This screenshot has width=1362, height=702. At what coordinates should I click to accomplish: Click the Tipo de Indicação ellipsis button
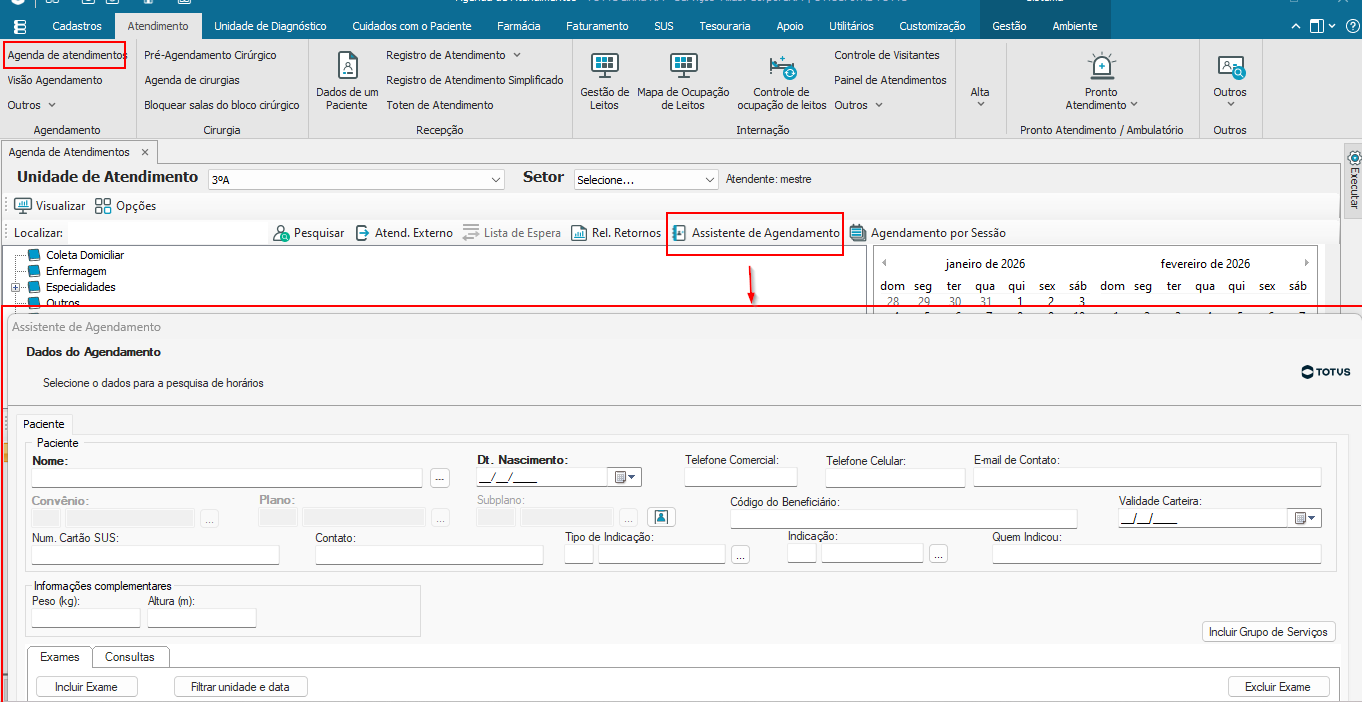pos(740,554)
